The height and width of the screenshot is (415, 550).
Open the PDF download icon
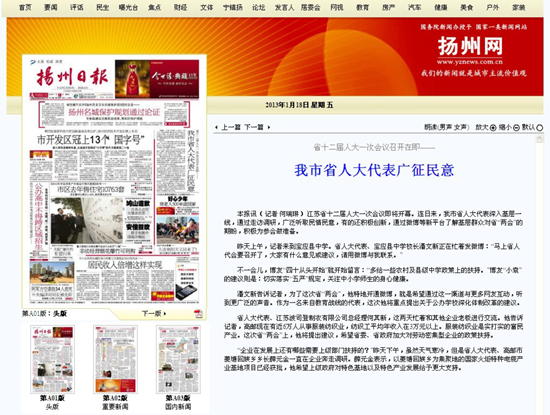pos(198,314)
